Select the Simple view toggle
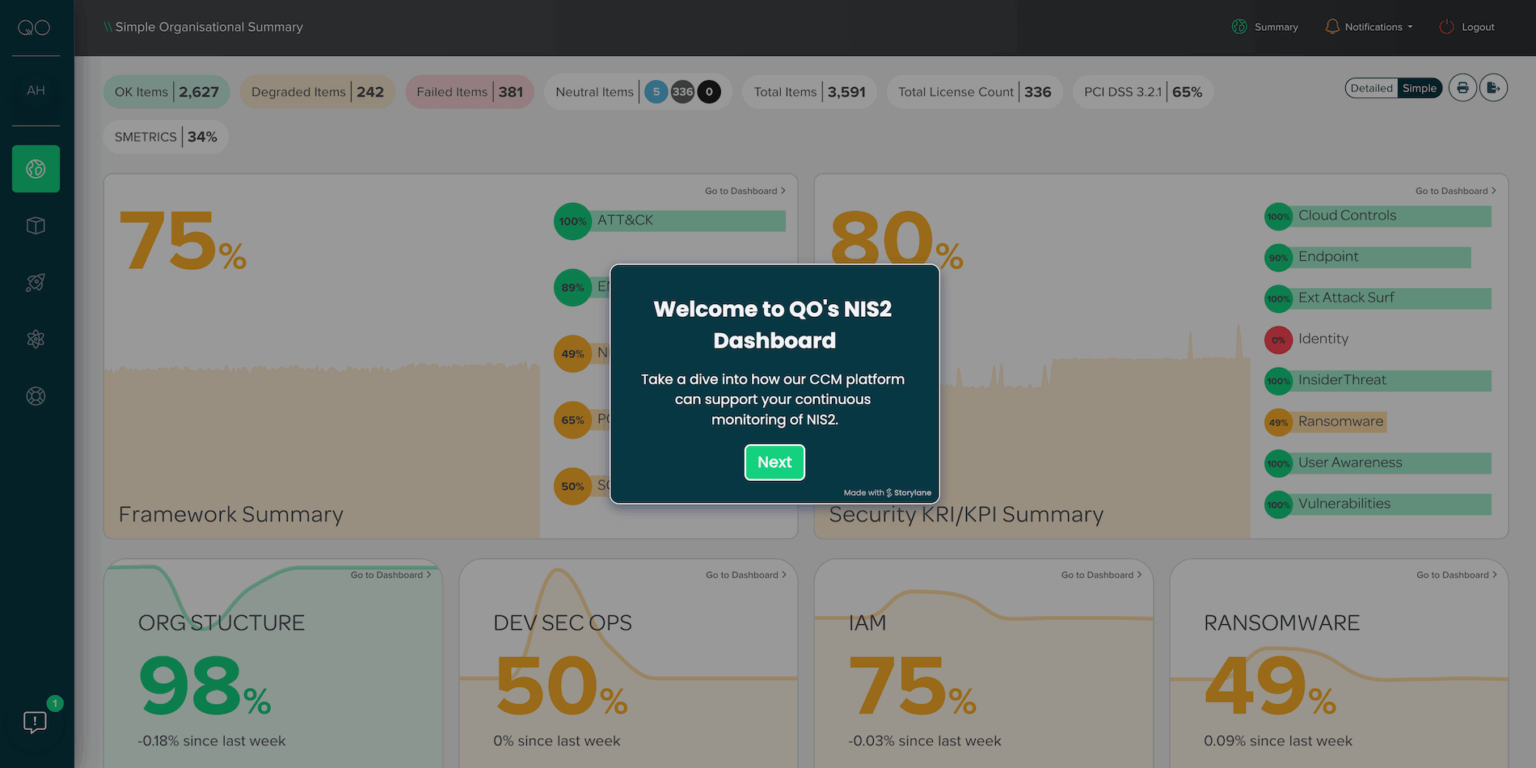 [x=1419, y=88]
